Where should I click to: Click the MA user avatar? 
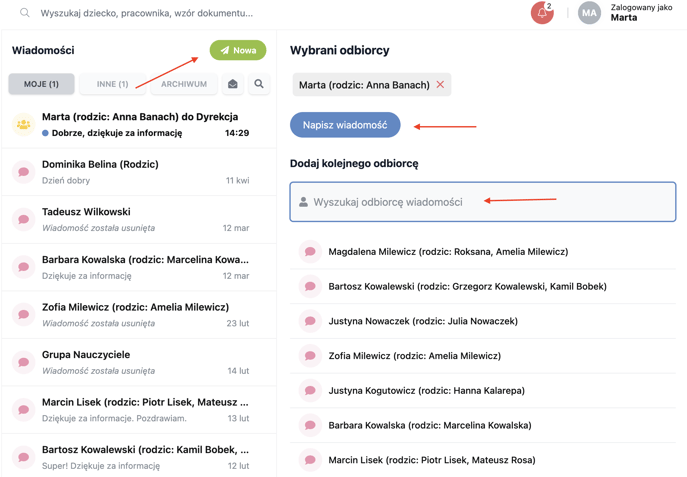tap(589, 13)
